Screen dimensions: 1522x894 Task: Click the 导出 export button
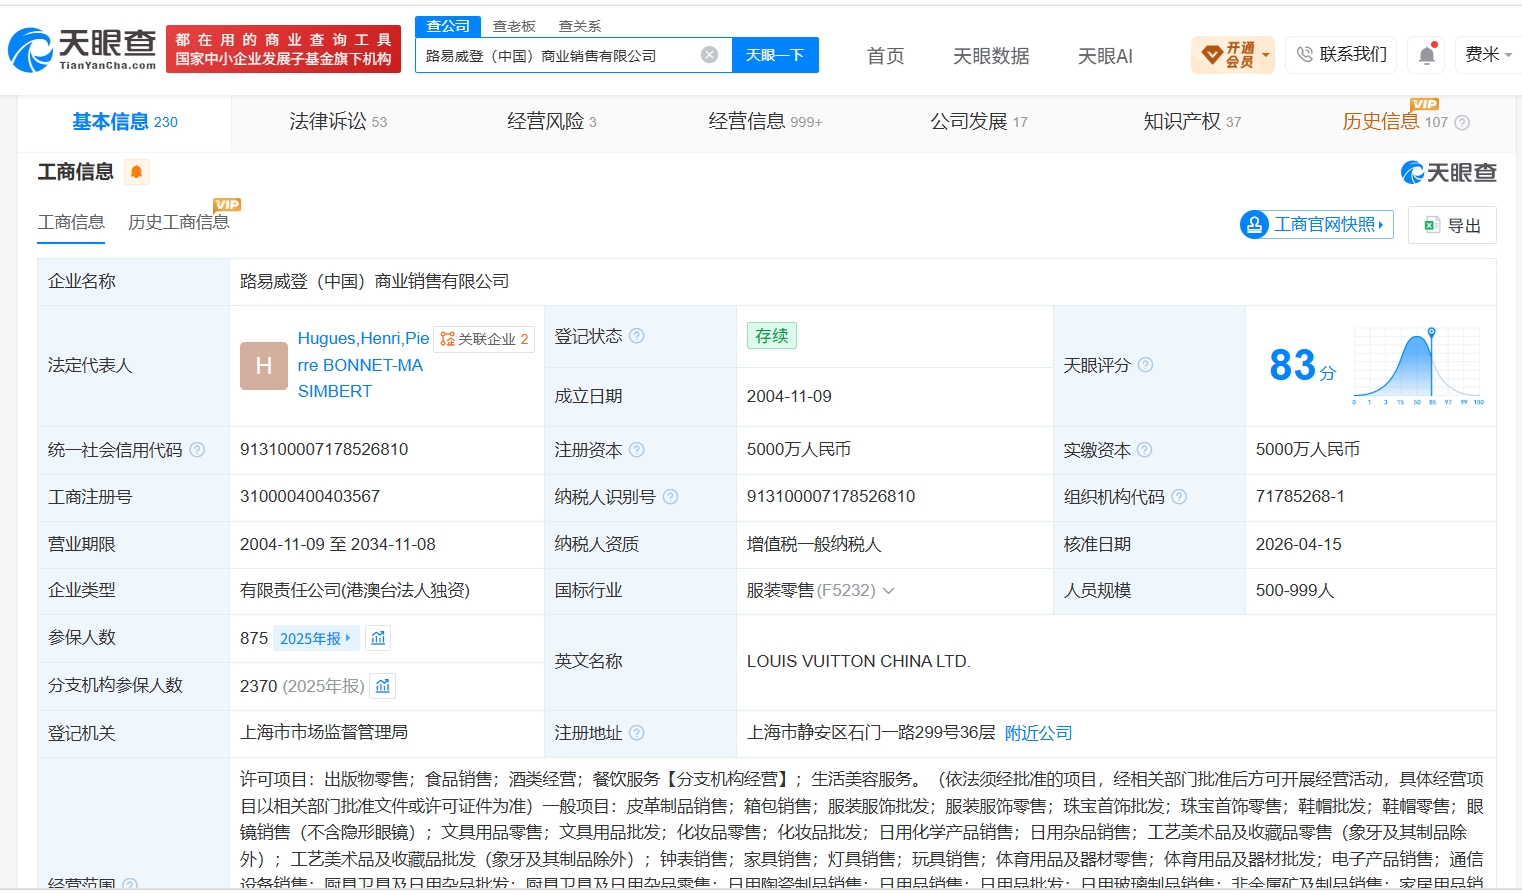1452,225
